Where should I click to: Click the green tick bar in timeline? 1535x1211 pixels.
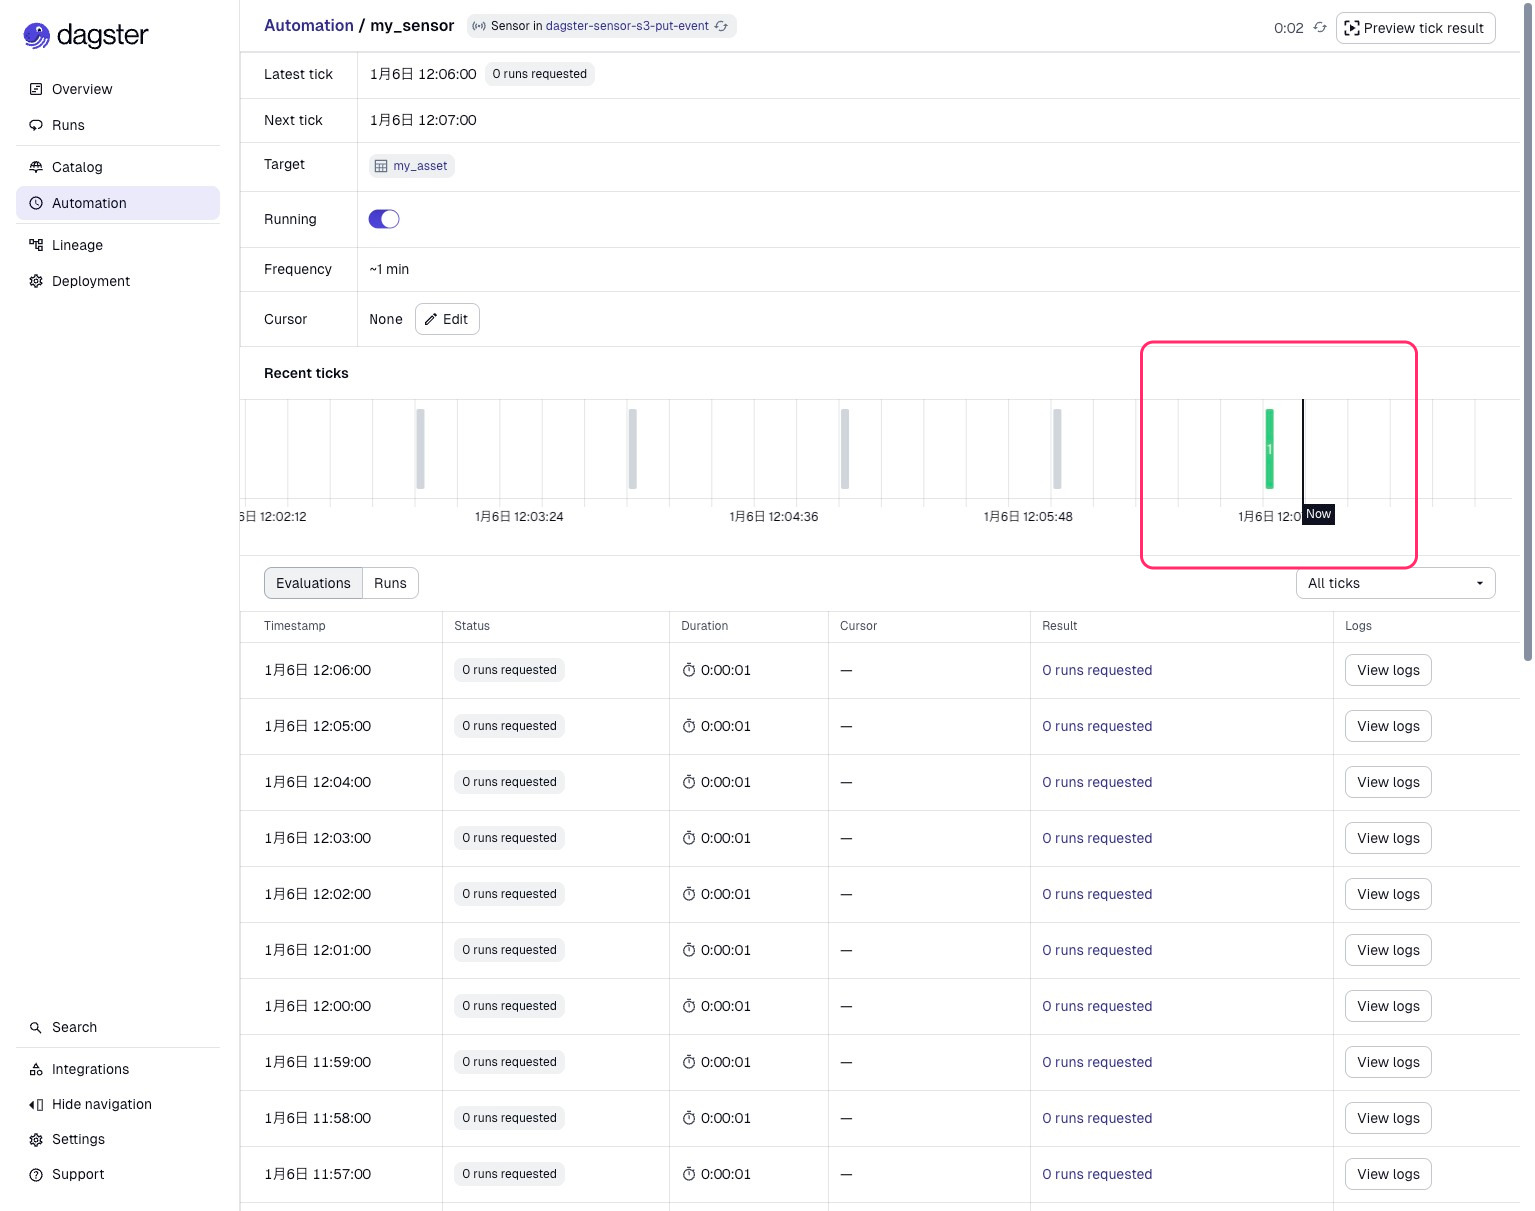click(1269, 449)
